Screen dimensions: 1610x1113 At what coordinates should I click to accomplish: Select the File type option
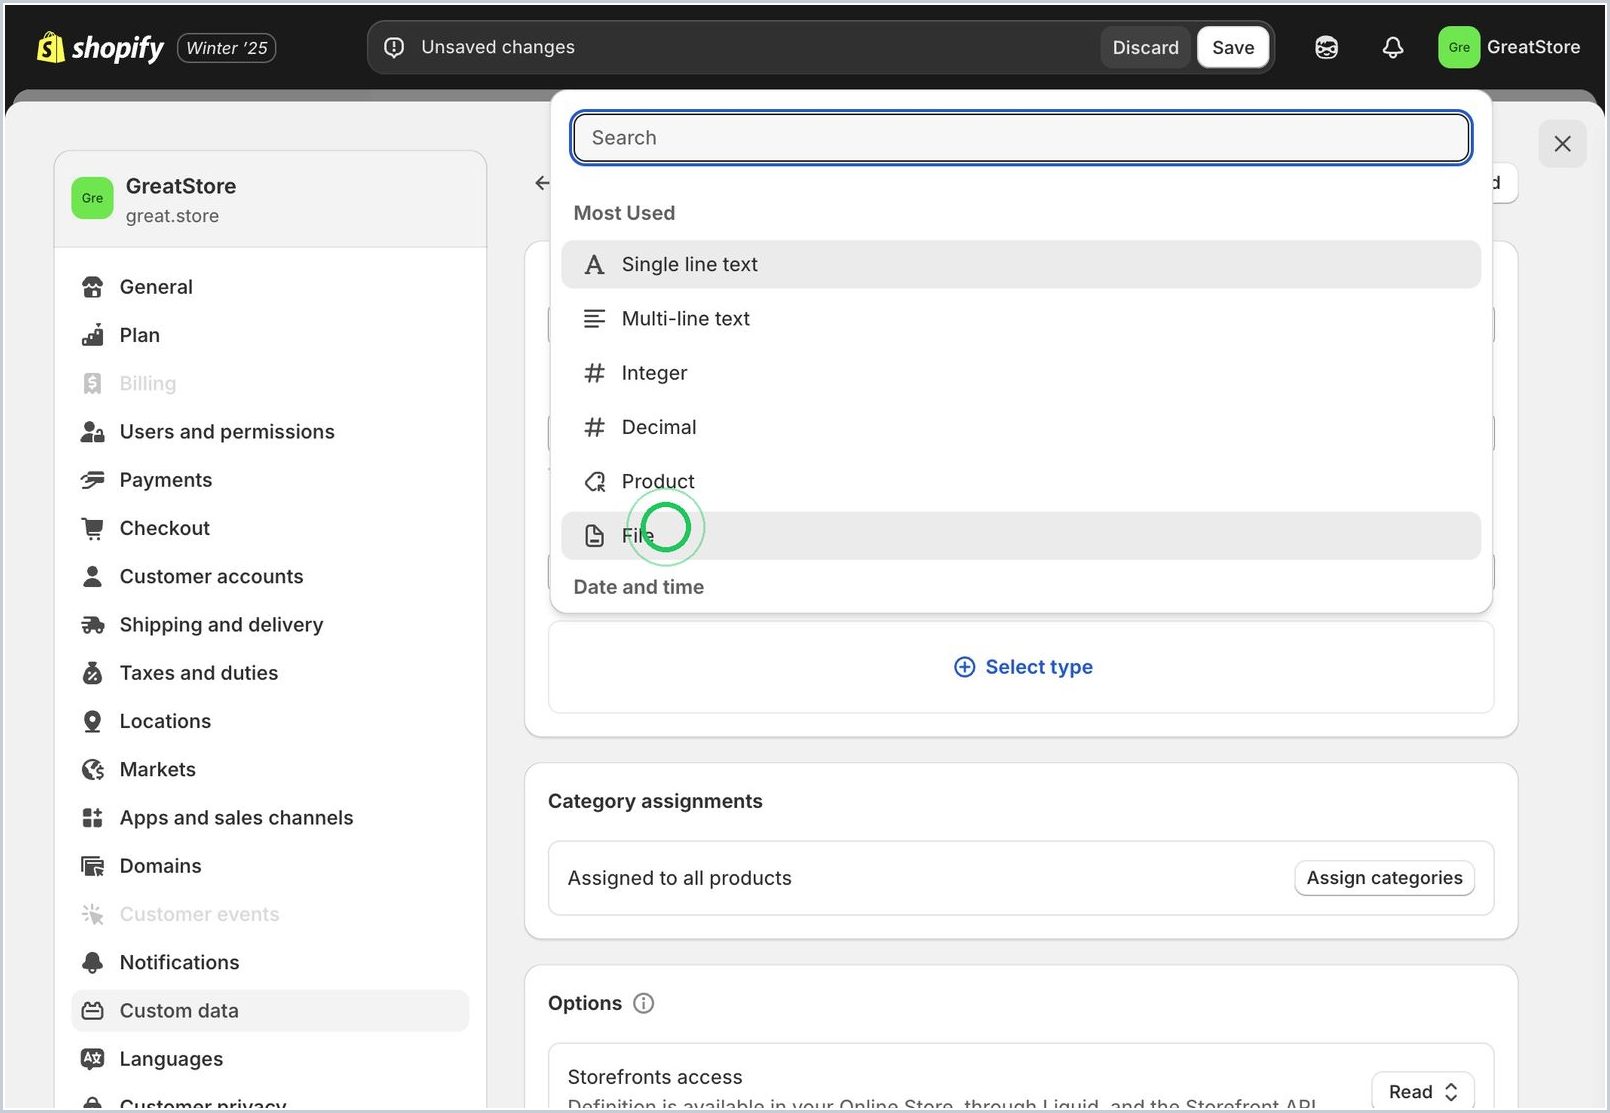point(1021,536)
